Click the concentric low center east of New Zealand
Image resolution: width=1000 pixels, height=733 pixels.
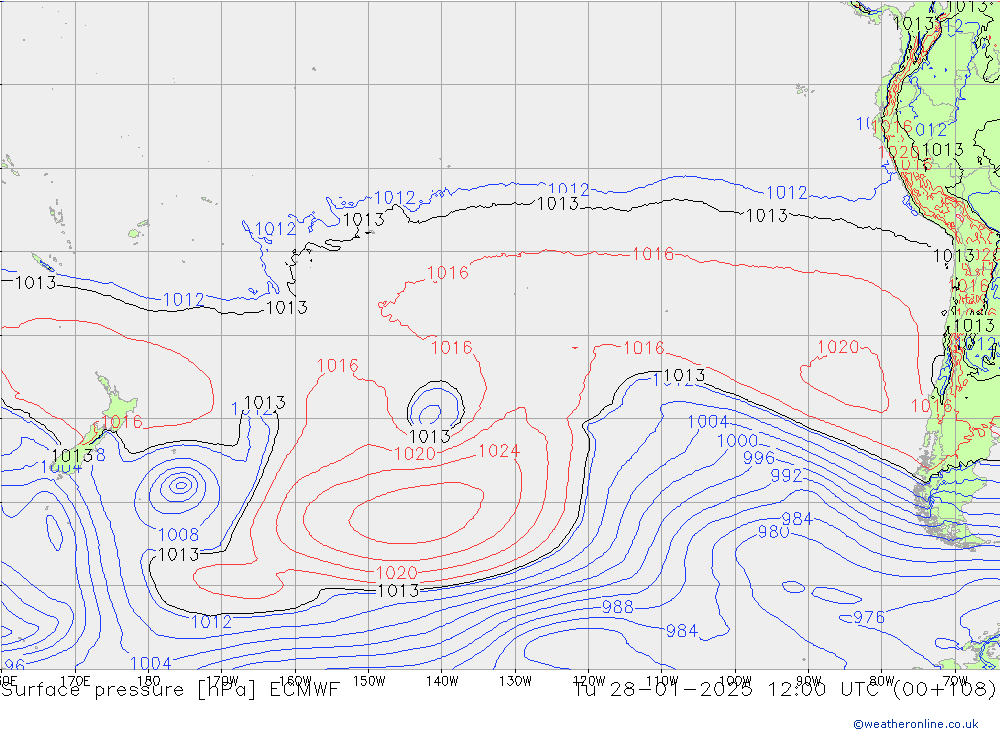click(x=180, y=485)
